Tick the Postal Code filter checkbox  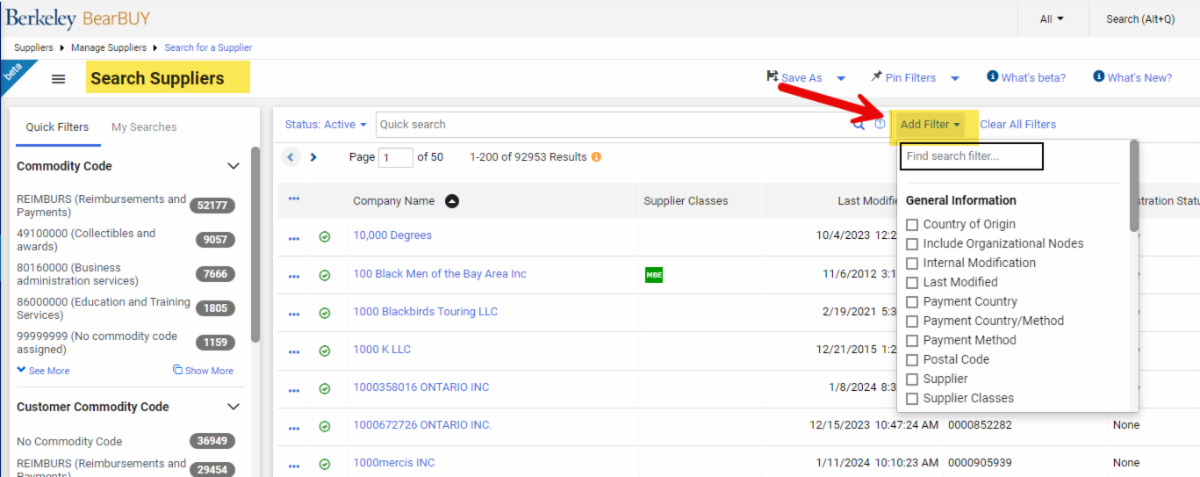pyautogui.click(x=912, y=360)
